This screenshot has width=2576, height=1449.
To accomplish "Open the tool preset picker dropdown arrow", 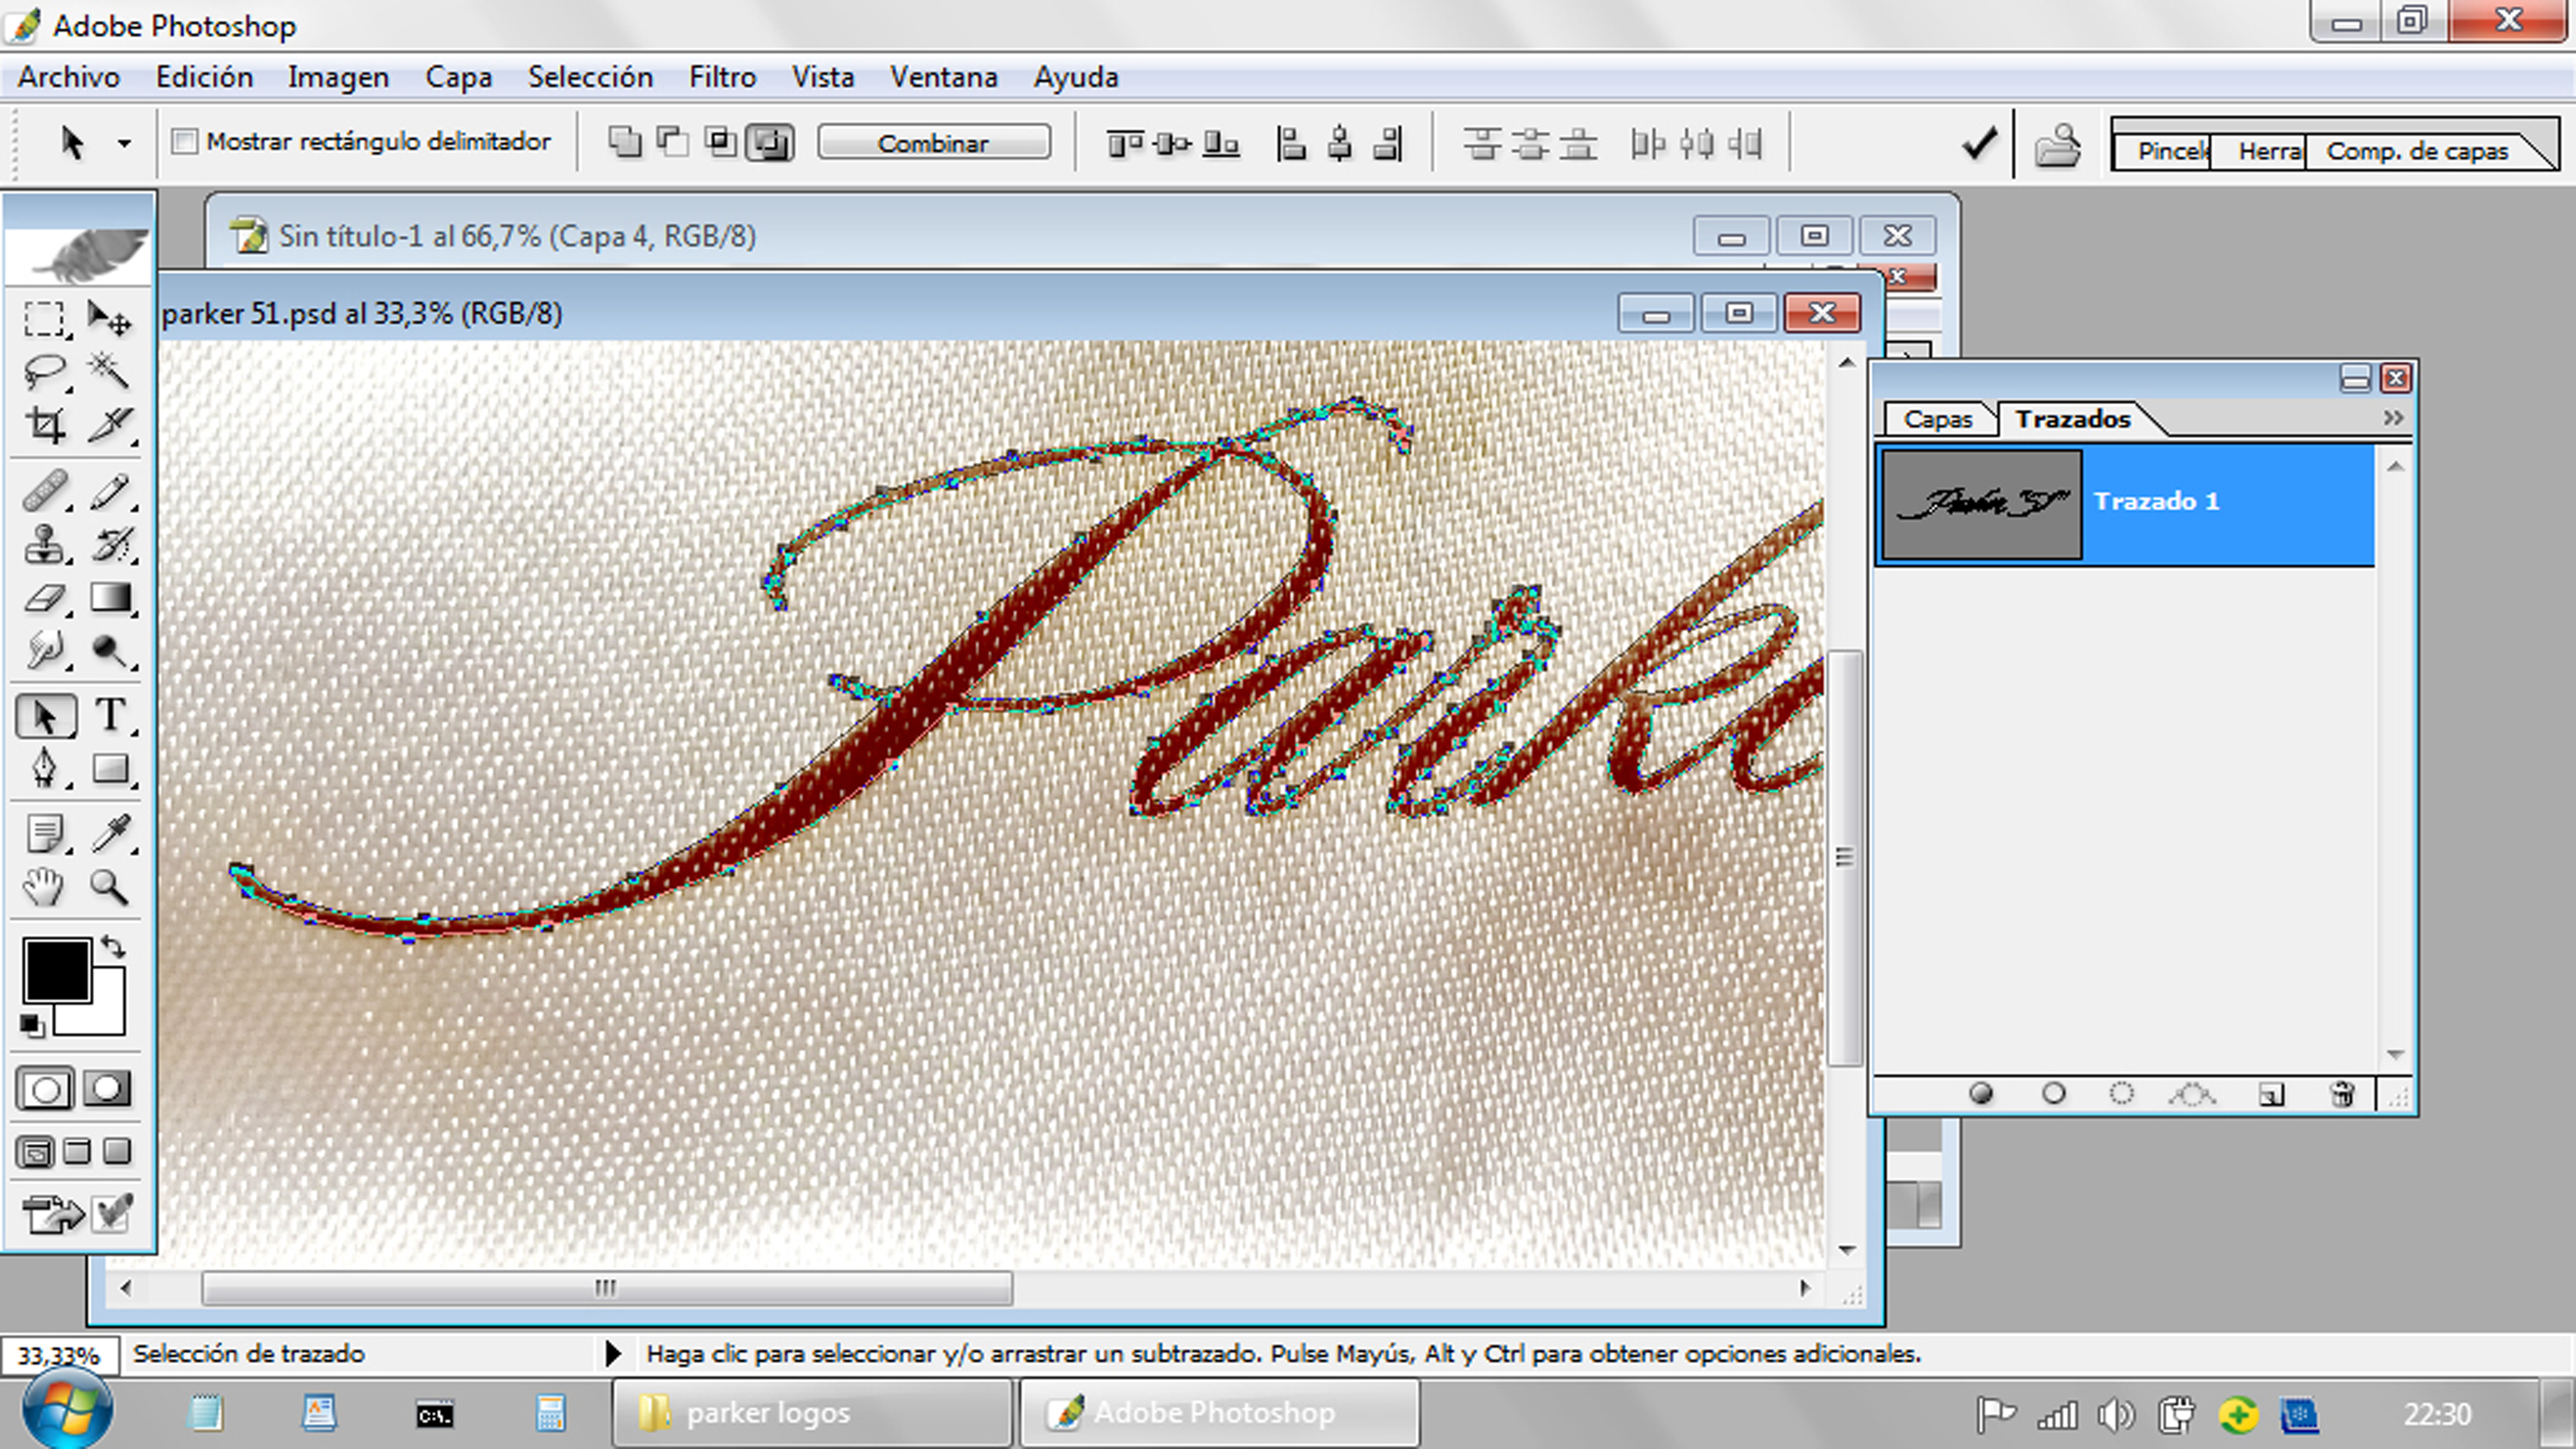I will pyautogui.click(x=124, y=144).
